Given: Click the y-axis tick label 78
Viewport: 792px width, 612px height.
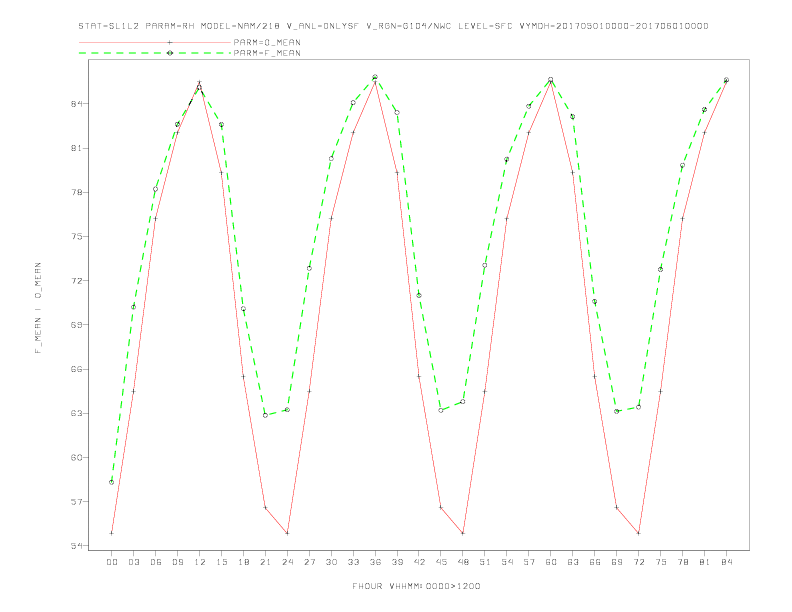Looking at the screenshot, I should (77, 192).
